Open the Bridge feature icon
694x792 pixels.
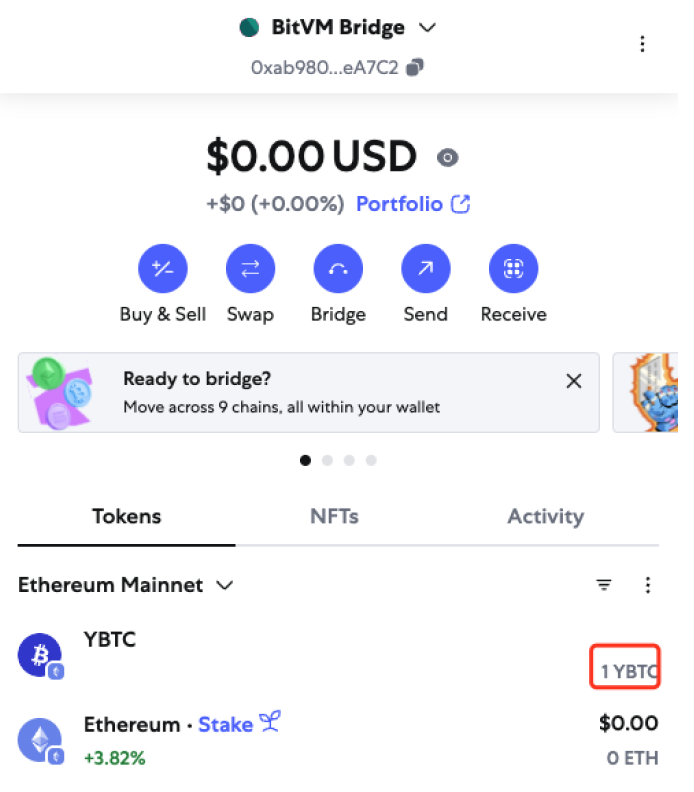coord(338,268)
